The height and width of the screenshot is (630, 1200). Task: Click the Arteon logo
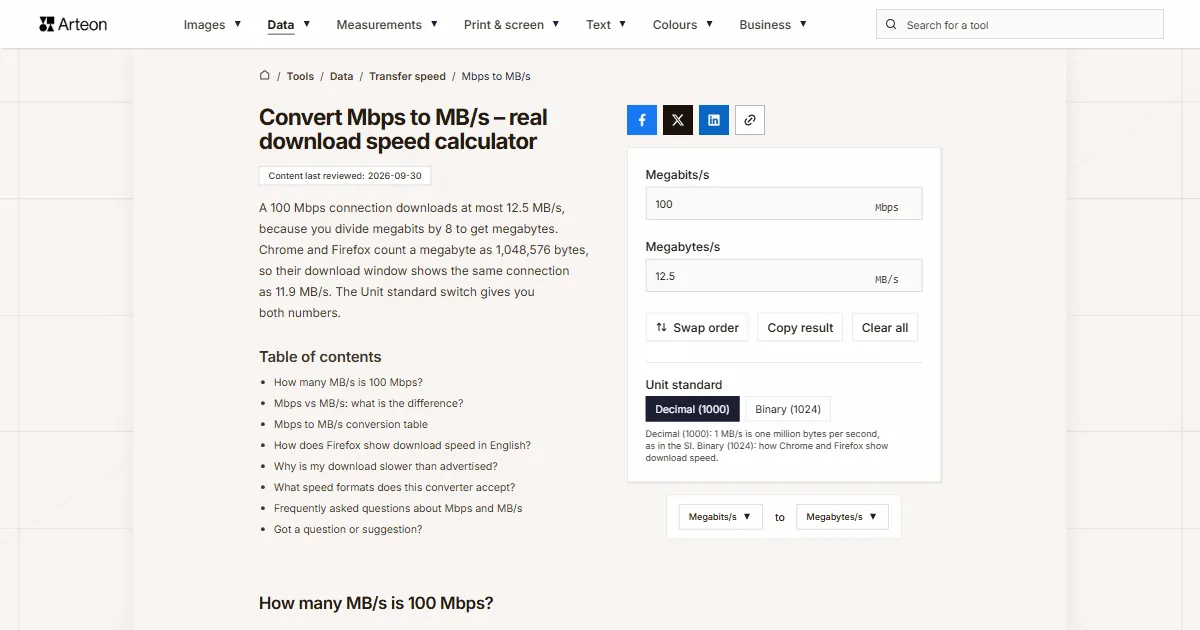coord(73,24)
